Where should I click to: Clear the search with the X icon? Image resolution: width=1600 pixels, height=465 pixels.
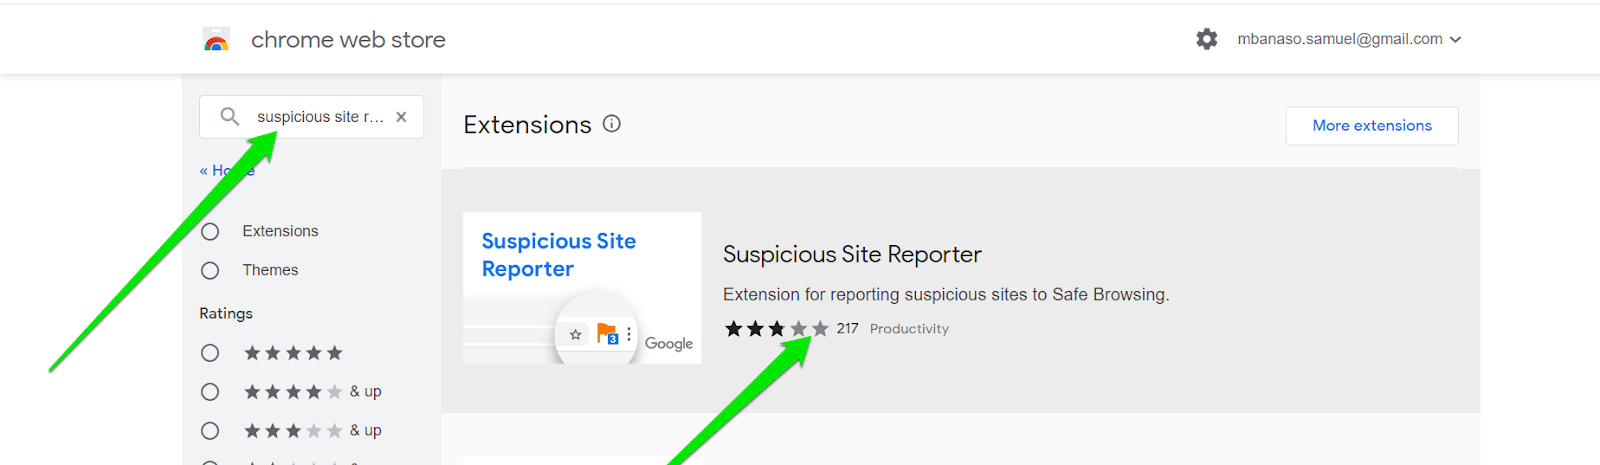pyautogui.click(x=401, y=117)
